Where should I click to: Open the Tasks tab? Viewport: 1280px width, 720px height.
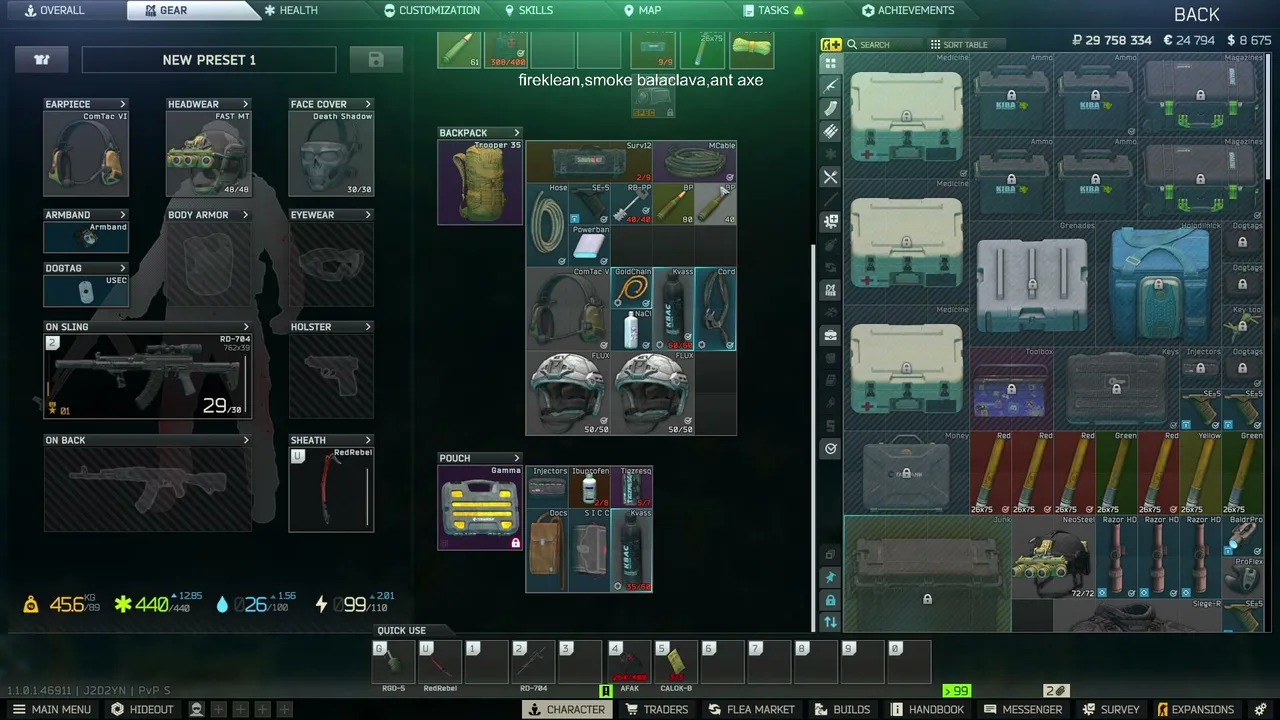pos(773,10)
